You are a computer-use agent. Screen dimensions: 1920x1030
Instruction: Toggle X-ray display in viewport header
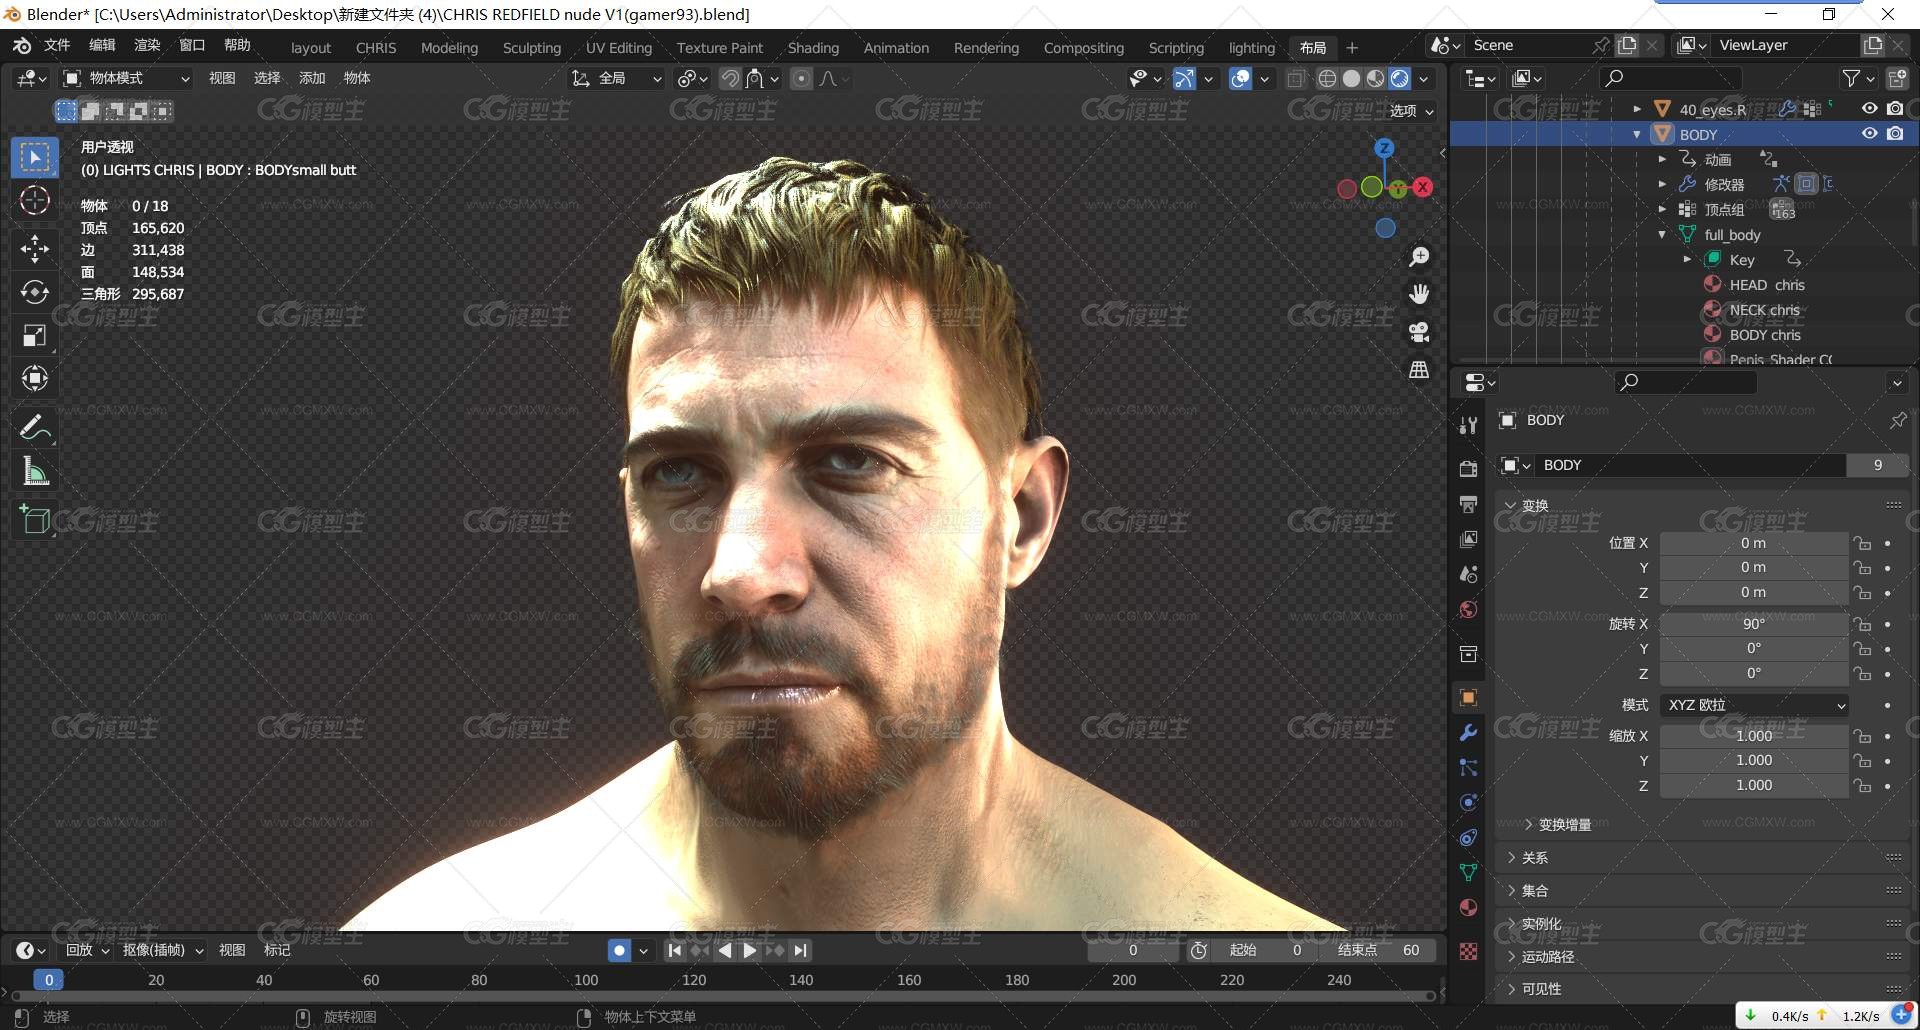pos(1296,78)
